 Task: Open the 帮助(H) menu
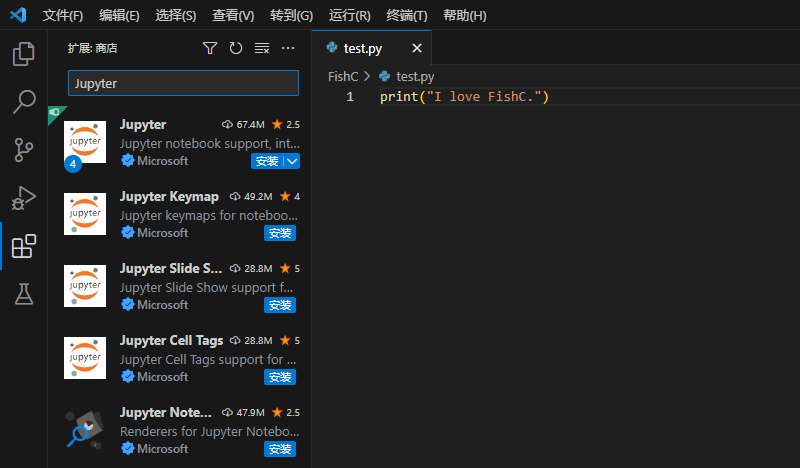coord(464,15)
